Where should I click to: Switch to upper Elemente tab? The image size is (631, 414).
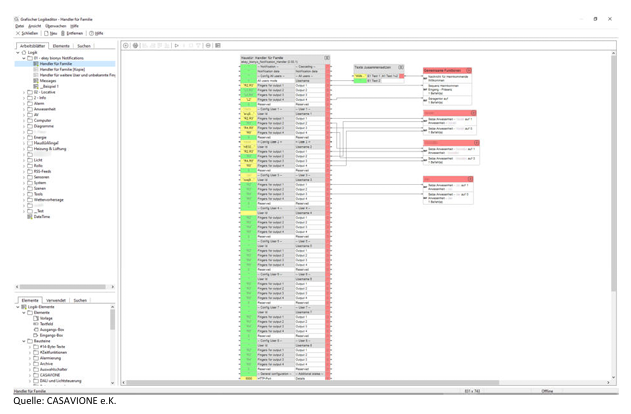pos(61,46)
